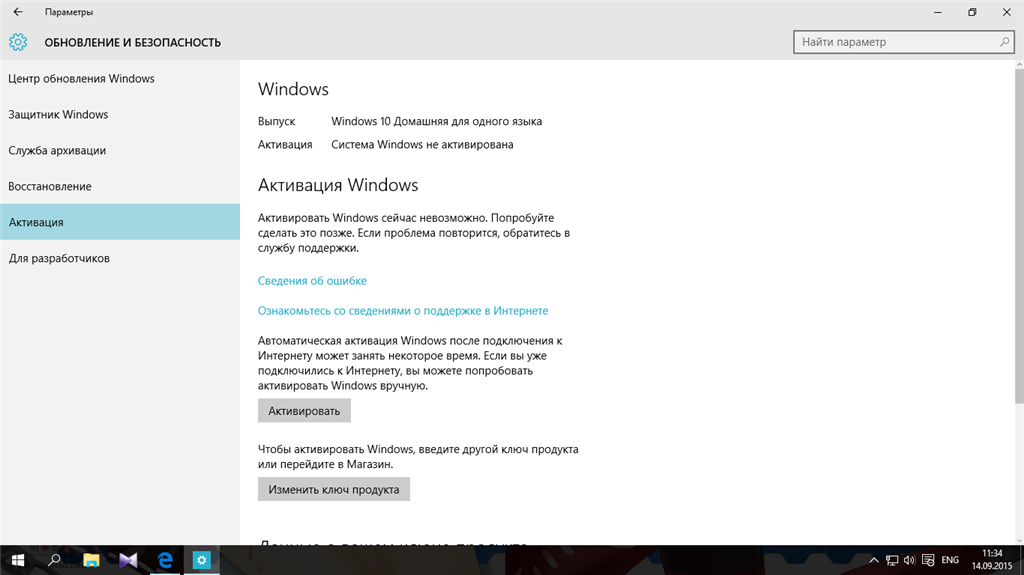This screenshot has width=1024, height=575.
Task: Click the vertical scrollbar thumb
Action: tap(1019, 238)
